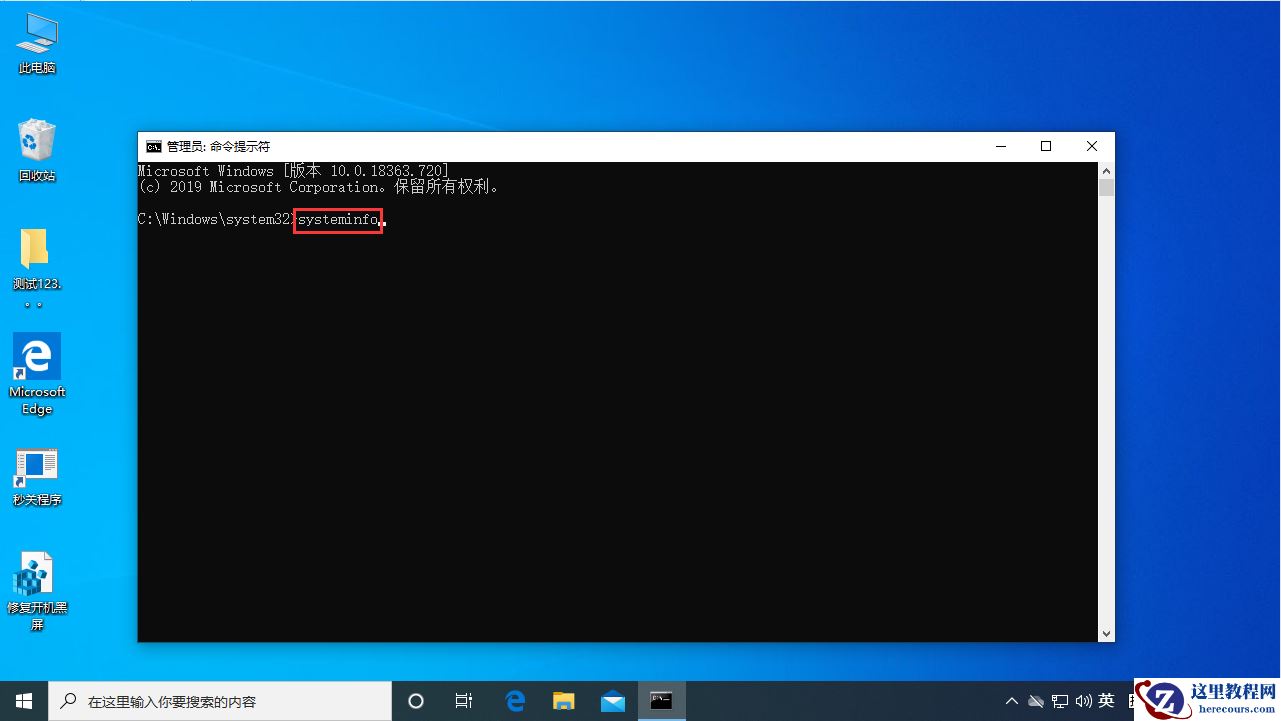Viewport: 1281px width, 721px height.
Task: Open the volume slider from the speaker icon
Action: coord(1083,701)
